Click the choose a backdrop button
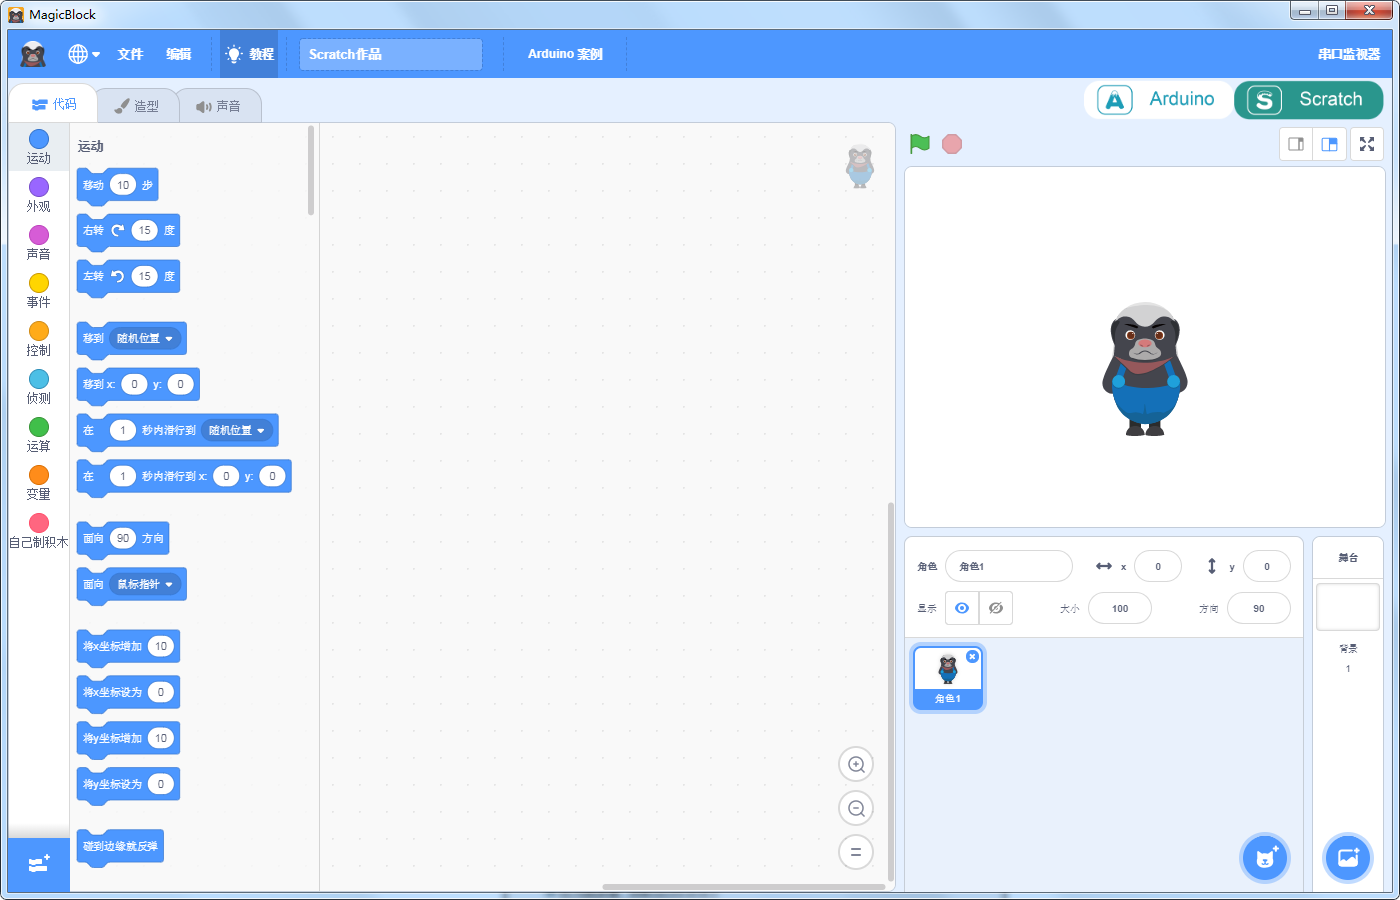This screenshot has height=900, width=1400. pos(1348,858)
